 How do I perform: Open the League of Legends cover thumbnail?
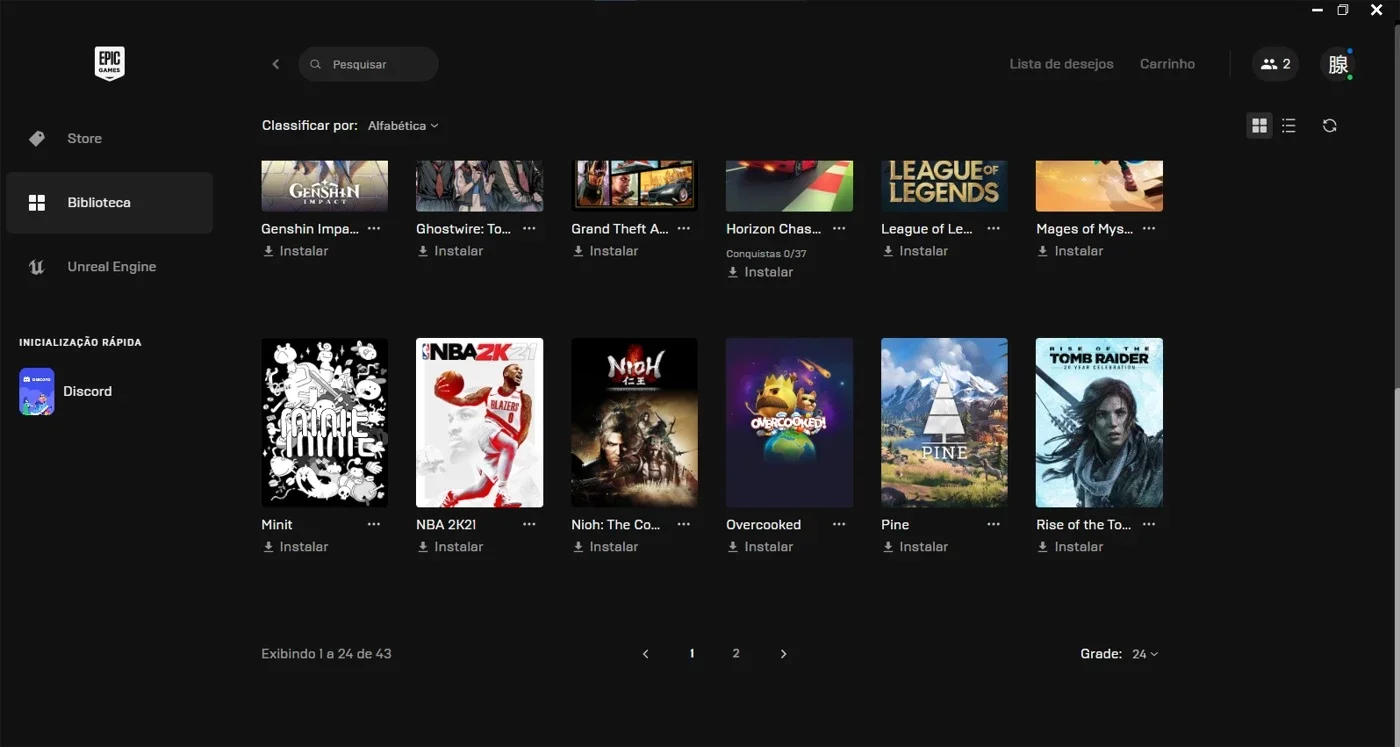(945, 186)
